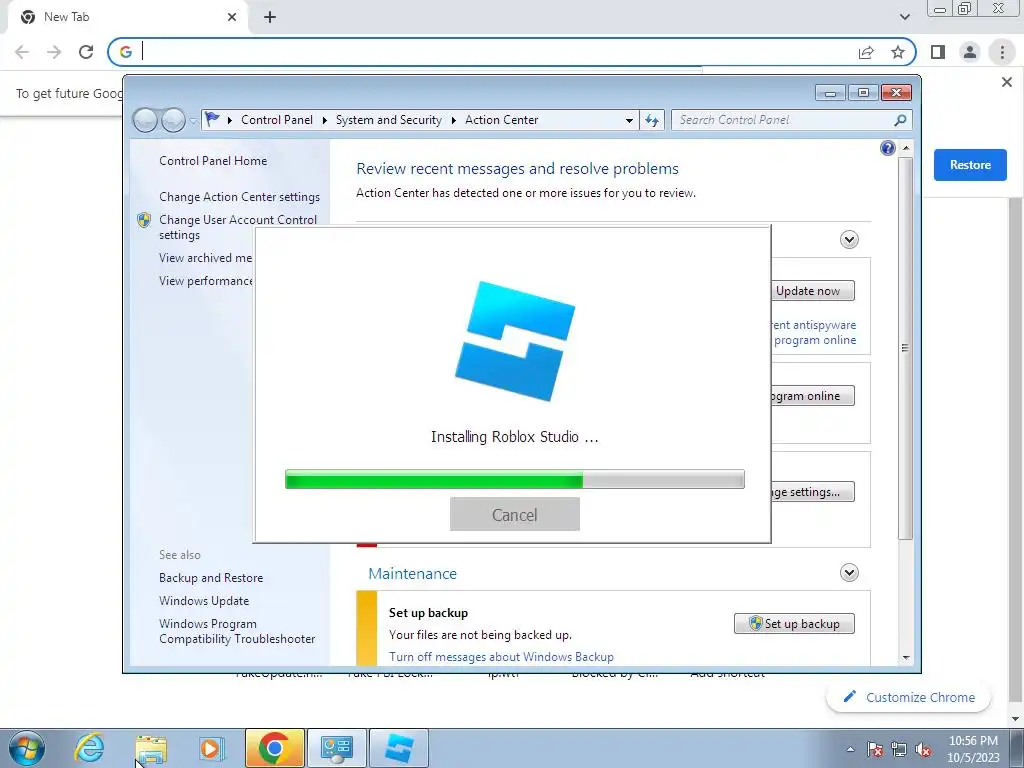Click the network tray icon
This screenshot has height=768, width=1024.
[899, 749]
